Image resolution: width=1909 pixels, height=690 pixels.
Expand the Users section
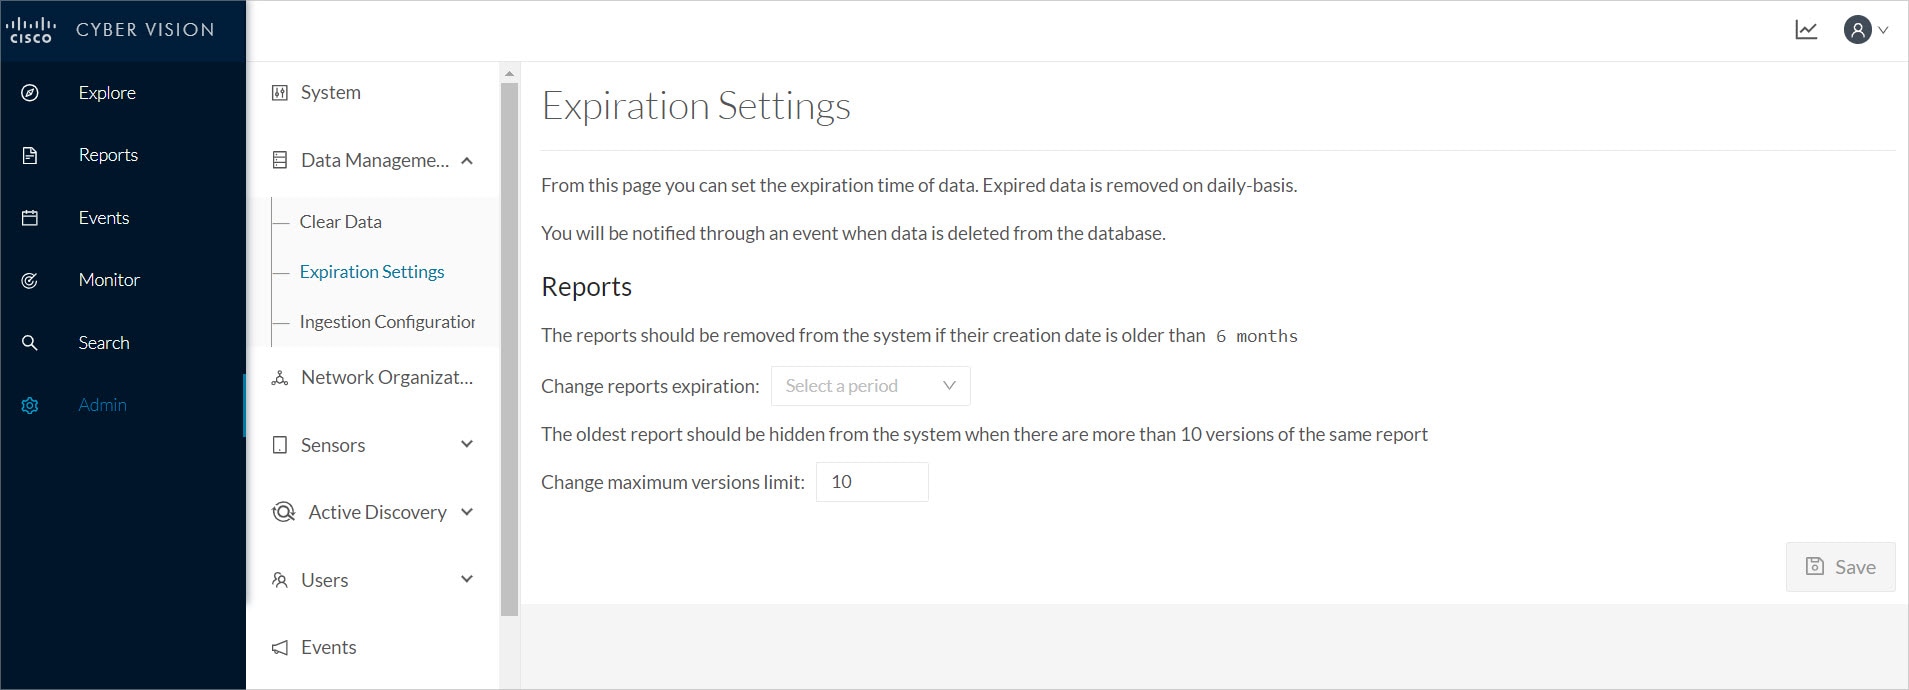[x=467, y=579]
